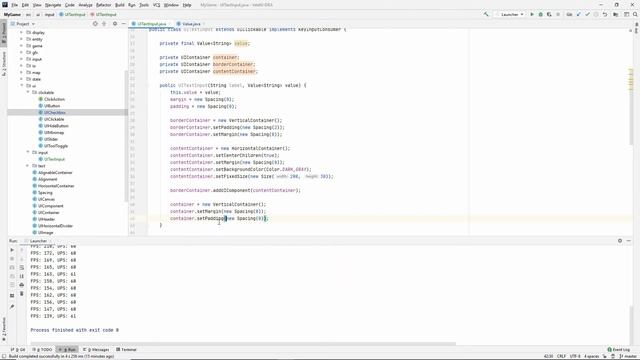Run with Coverage icon in toolbar
640x360 pixels.
click(x=549, y=14)
